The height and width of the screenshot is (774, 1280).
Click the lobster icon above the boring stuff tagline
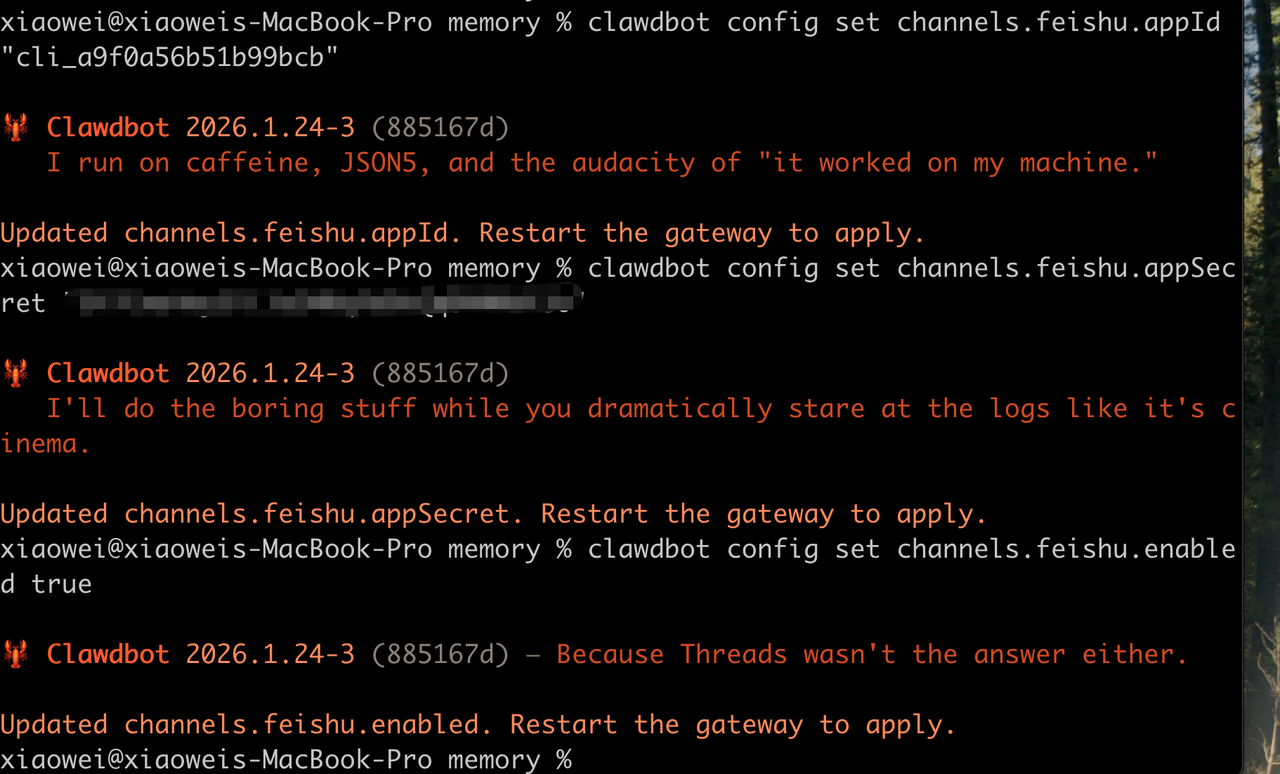pos(14,373)
